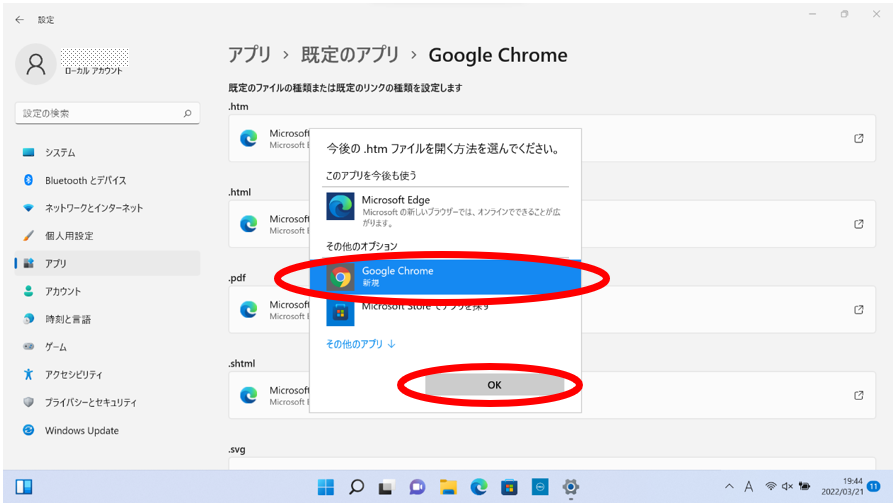
Task: Open Bluetooth とデバイス settings
Action: click(107, 180)
